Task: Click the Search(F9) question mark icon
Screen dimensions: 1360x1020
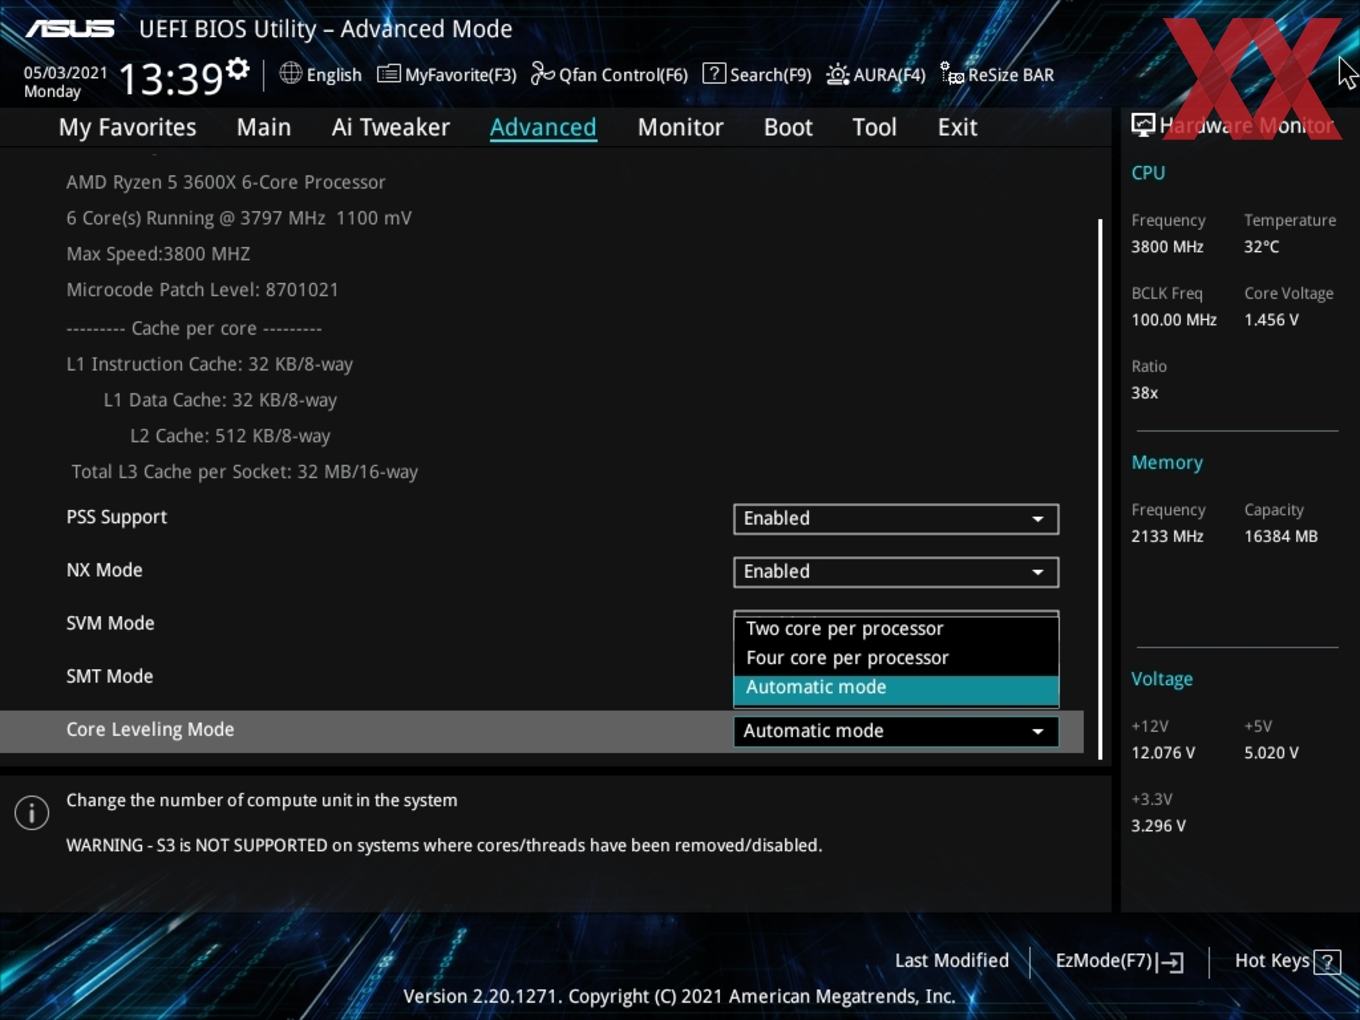Action: click(714, 73)
